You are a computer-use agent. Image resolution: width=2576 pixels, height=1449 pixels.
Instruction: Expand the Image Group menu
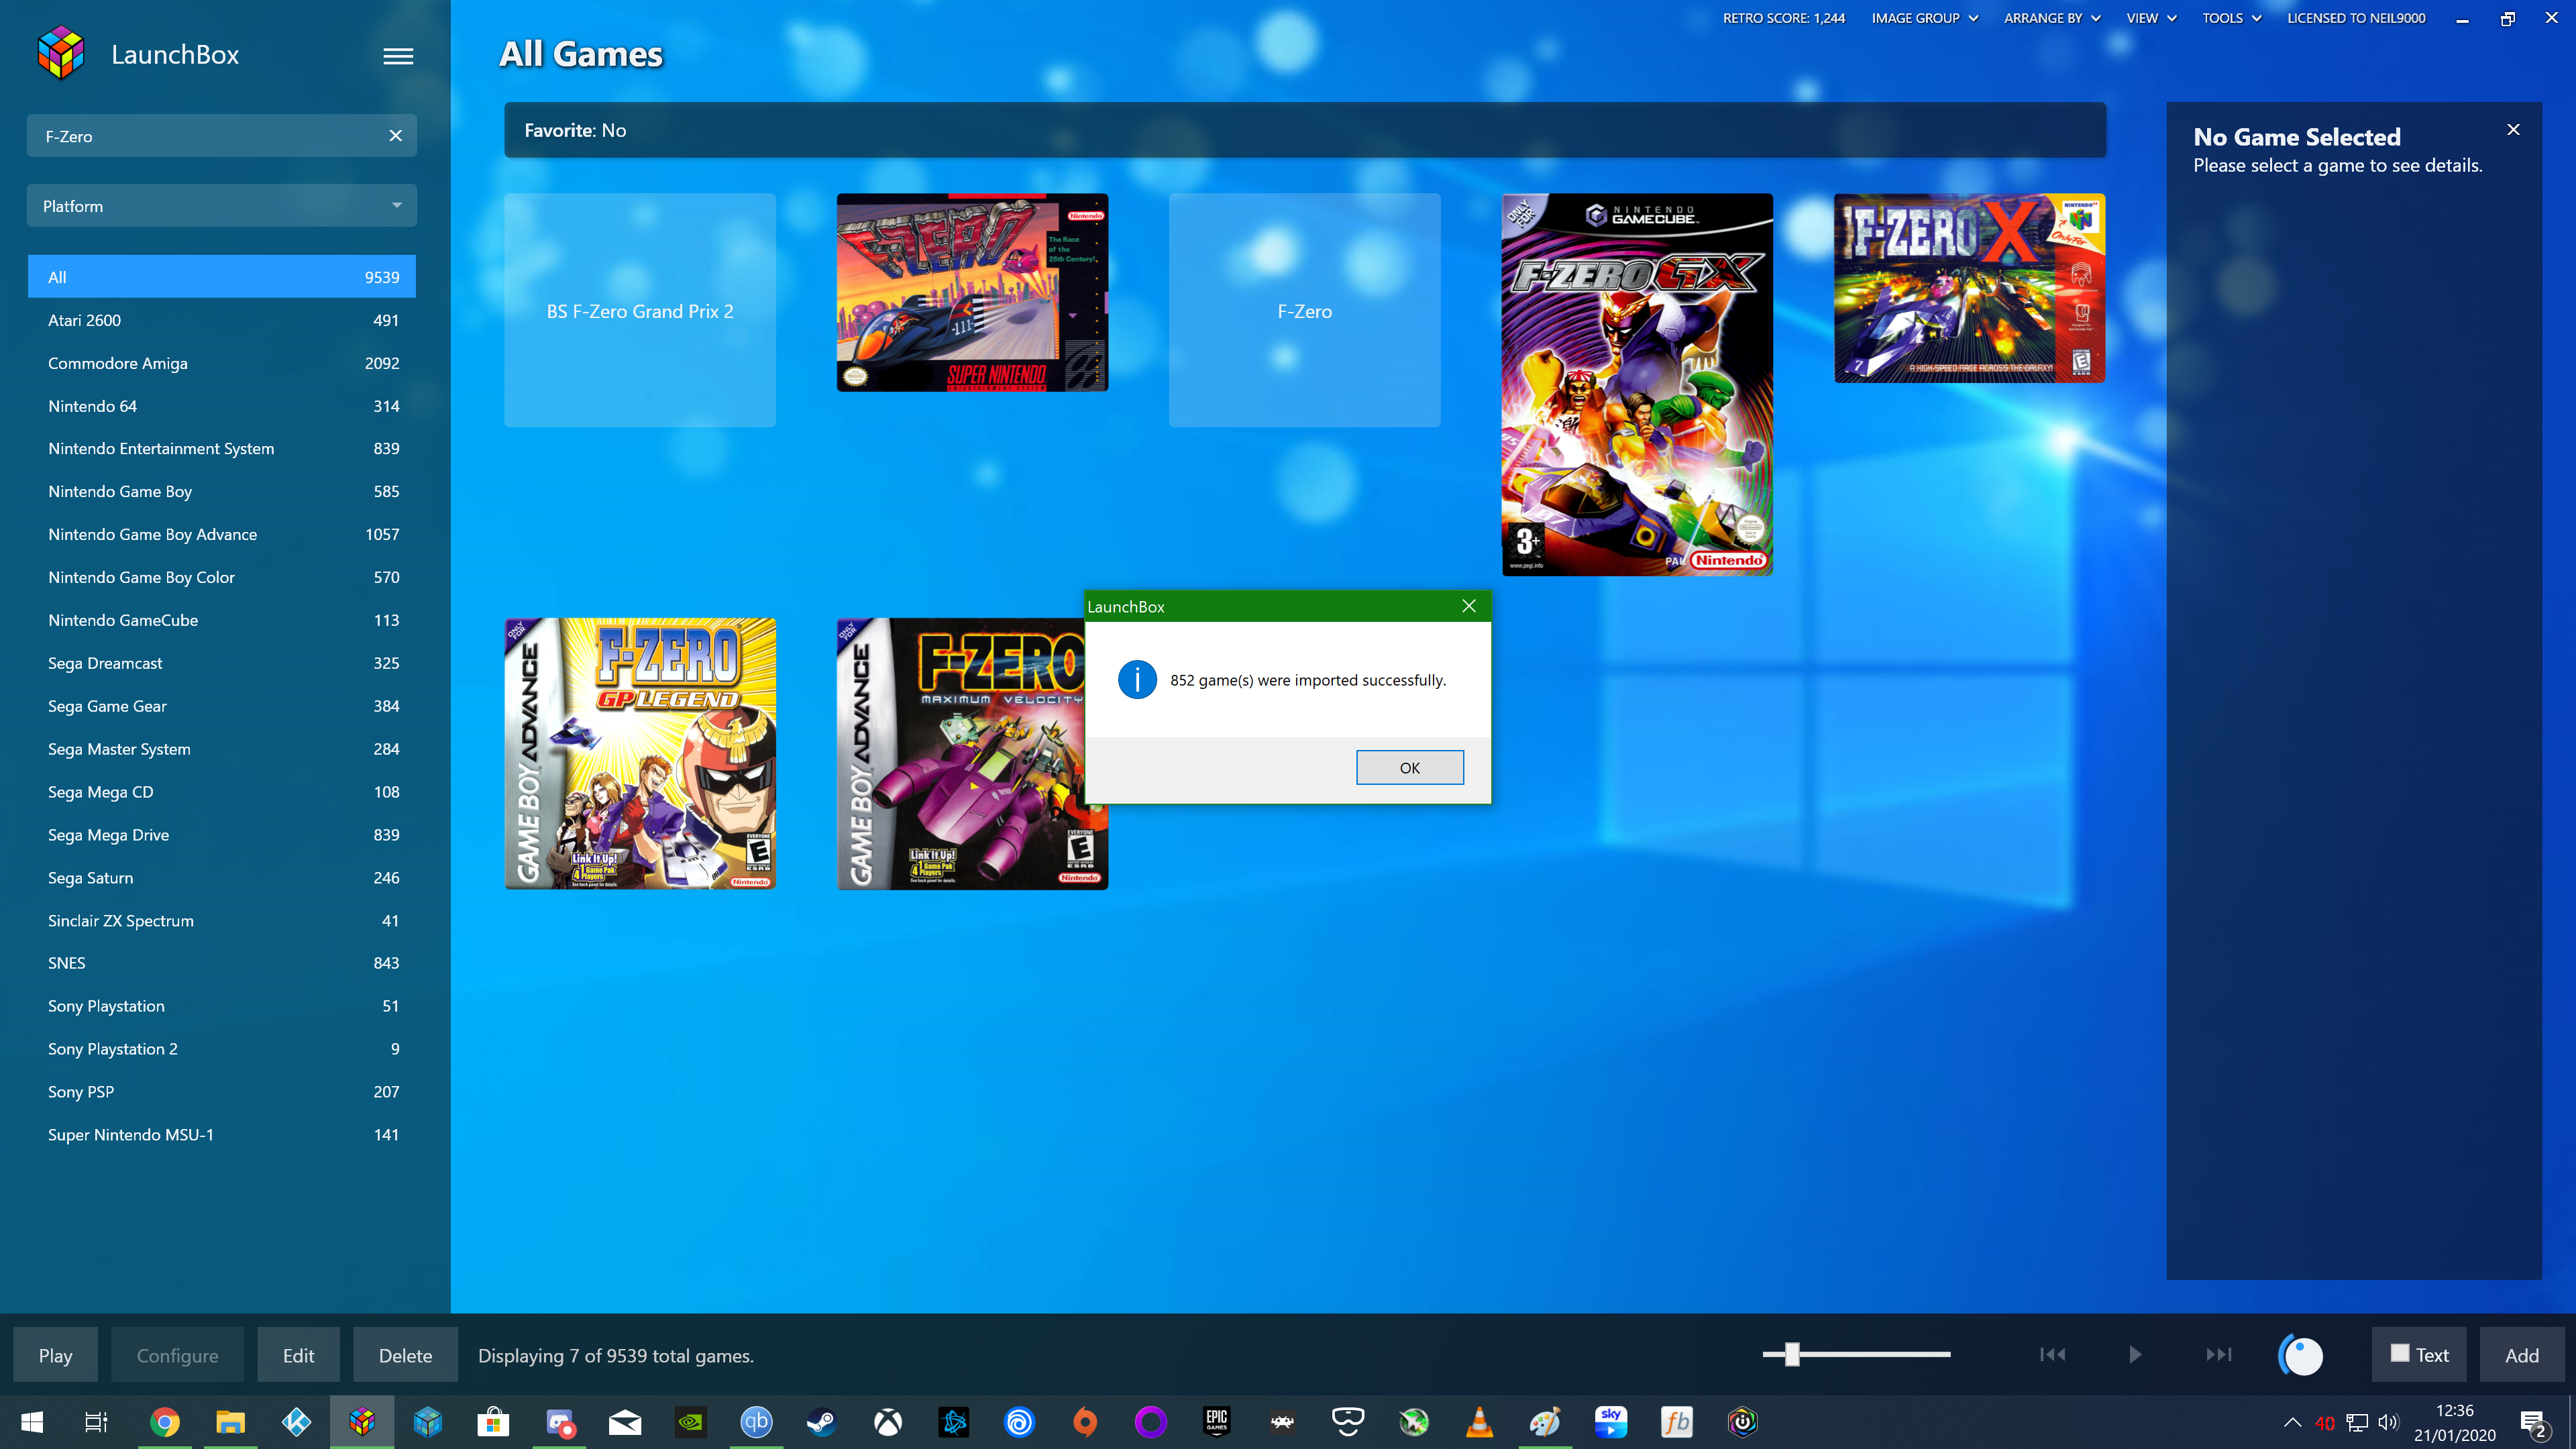coord(1924,18)
